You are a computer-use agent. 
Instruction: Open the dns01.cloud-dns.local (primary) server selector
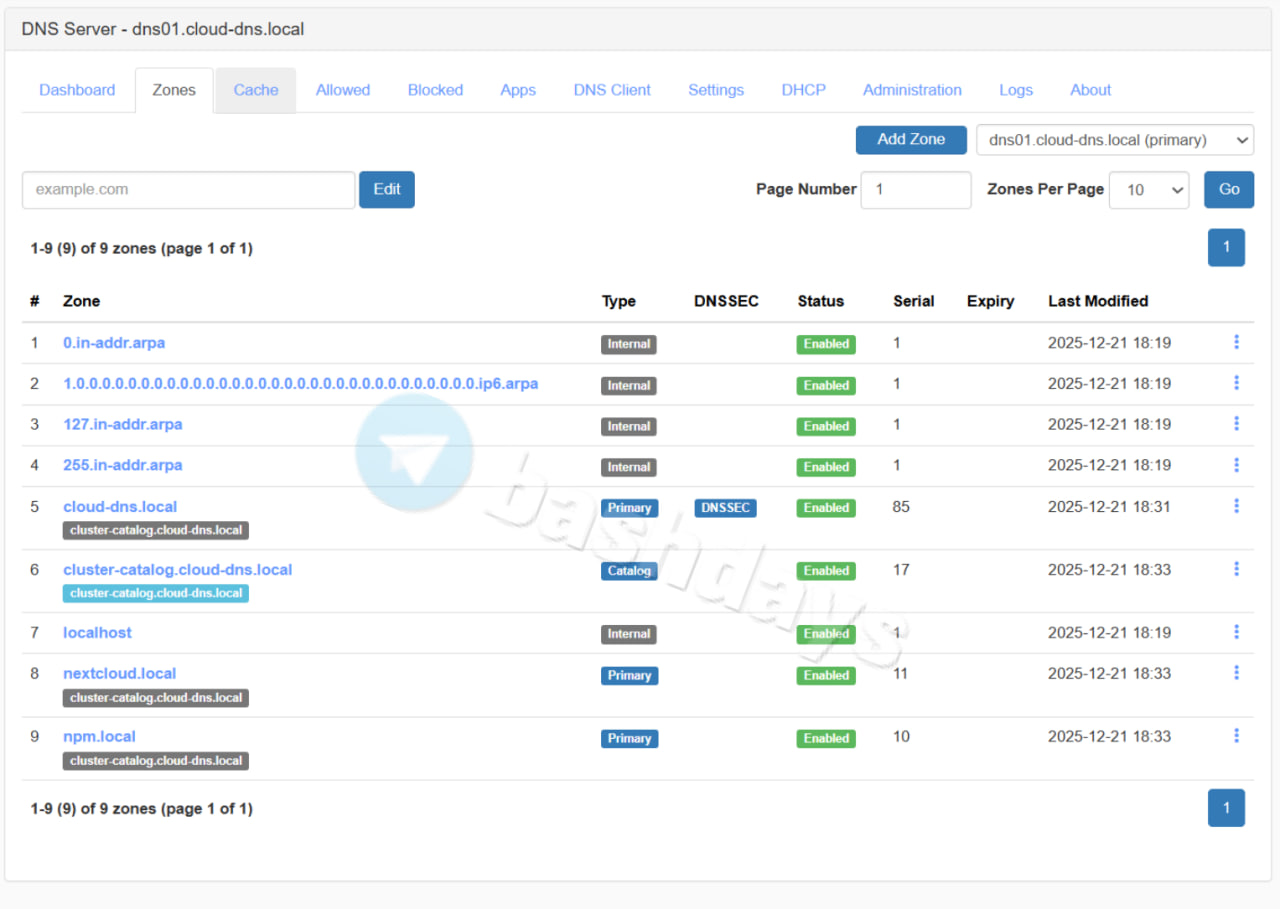click(x=1114, y=140)
